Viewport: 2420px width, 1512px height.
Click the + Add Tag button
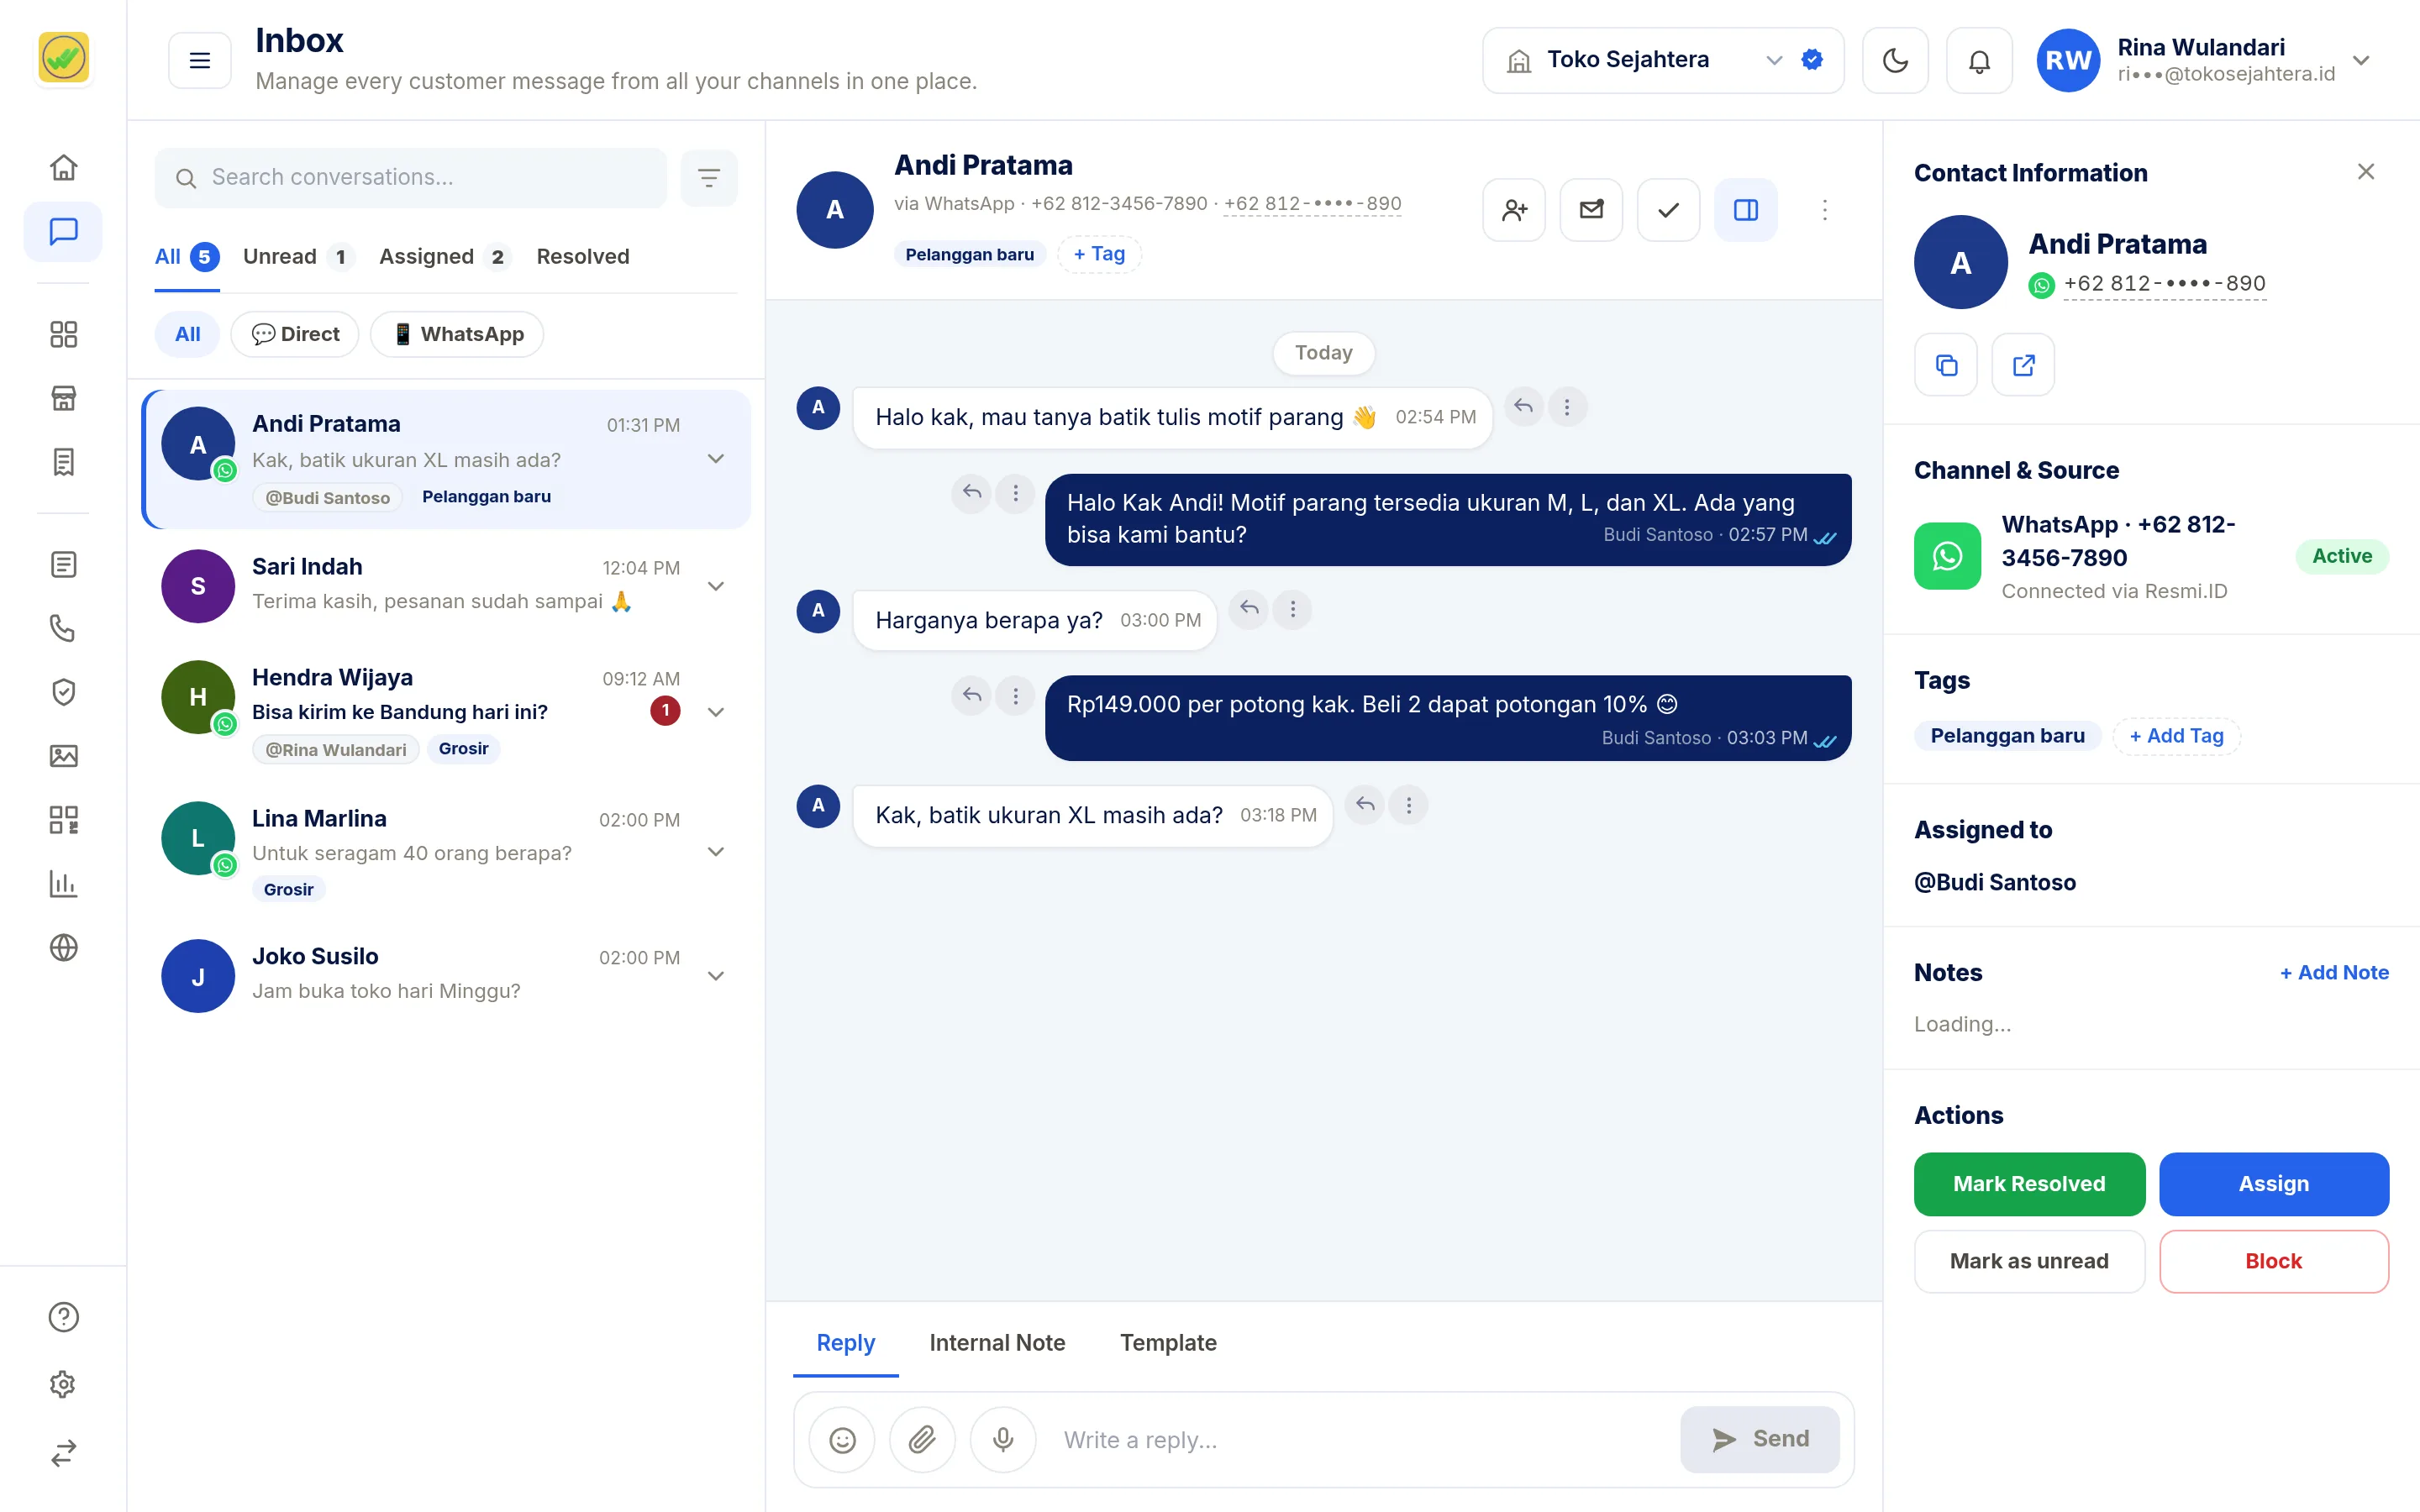(2176, 736)
